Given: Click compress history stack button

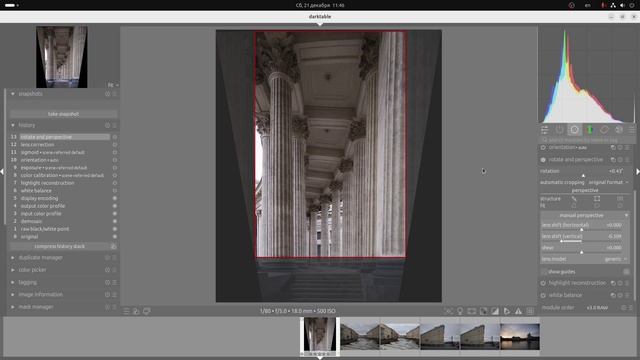Looking at the screenshot, I should [x=60, y=247].
